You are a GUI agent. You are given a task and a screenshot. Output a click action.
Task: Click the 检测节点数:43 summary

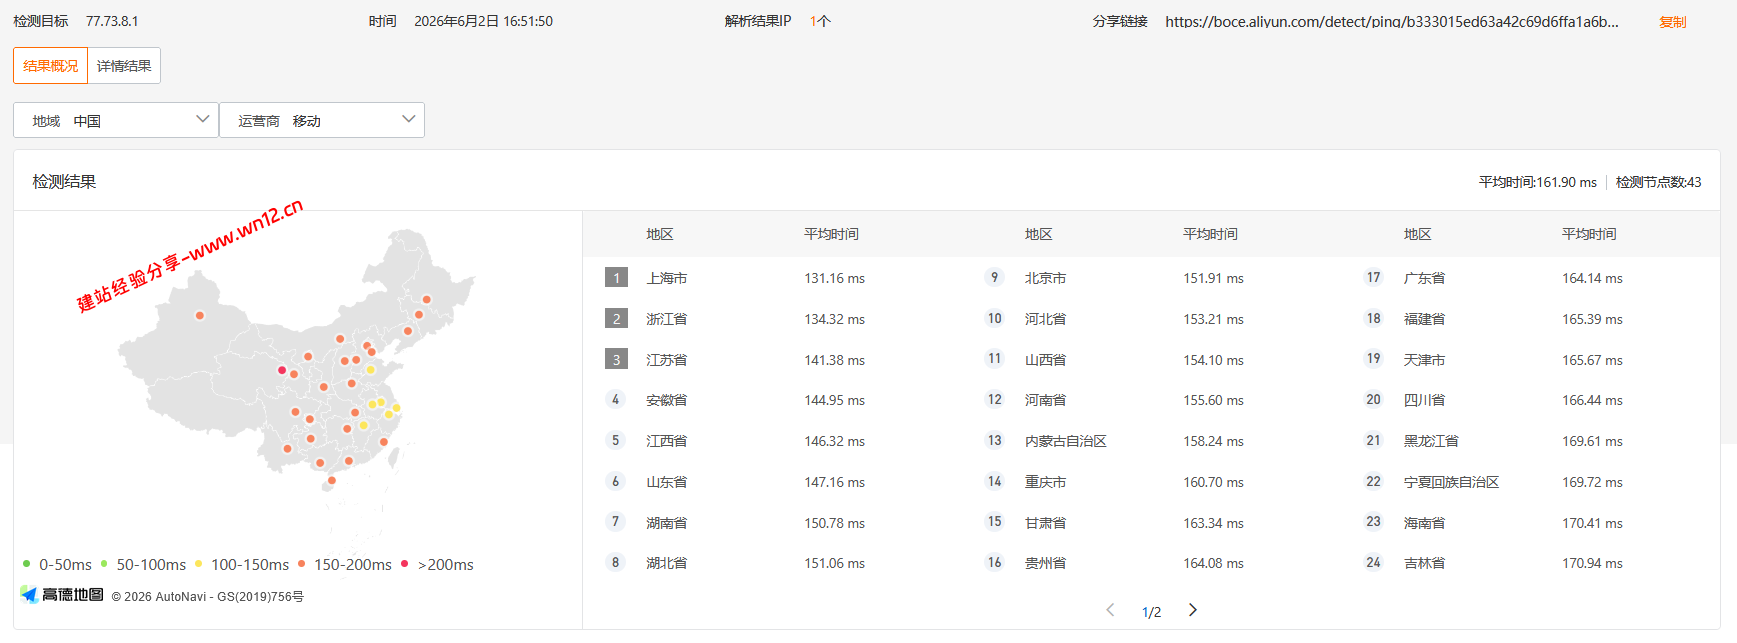1658,182
